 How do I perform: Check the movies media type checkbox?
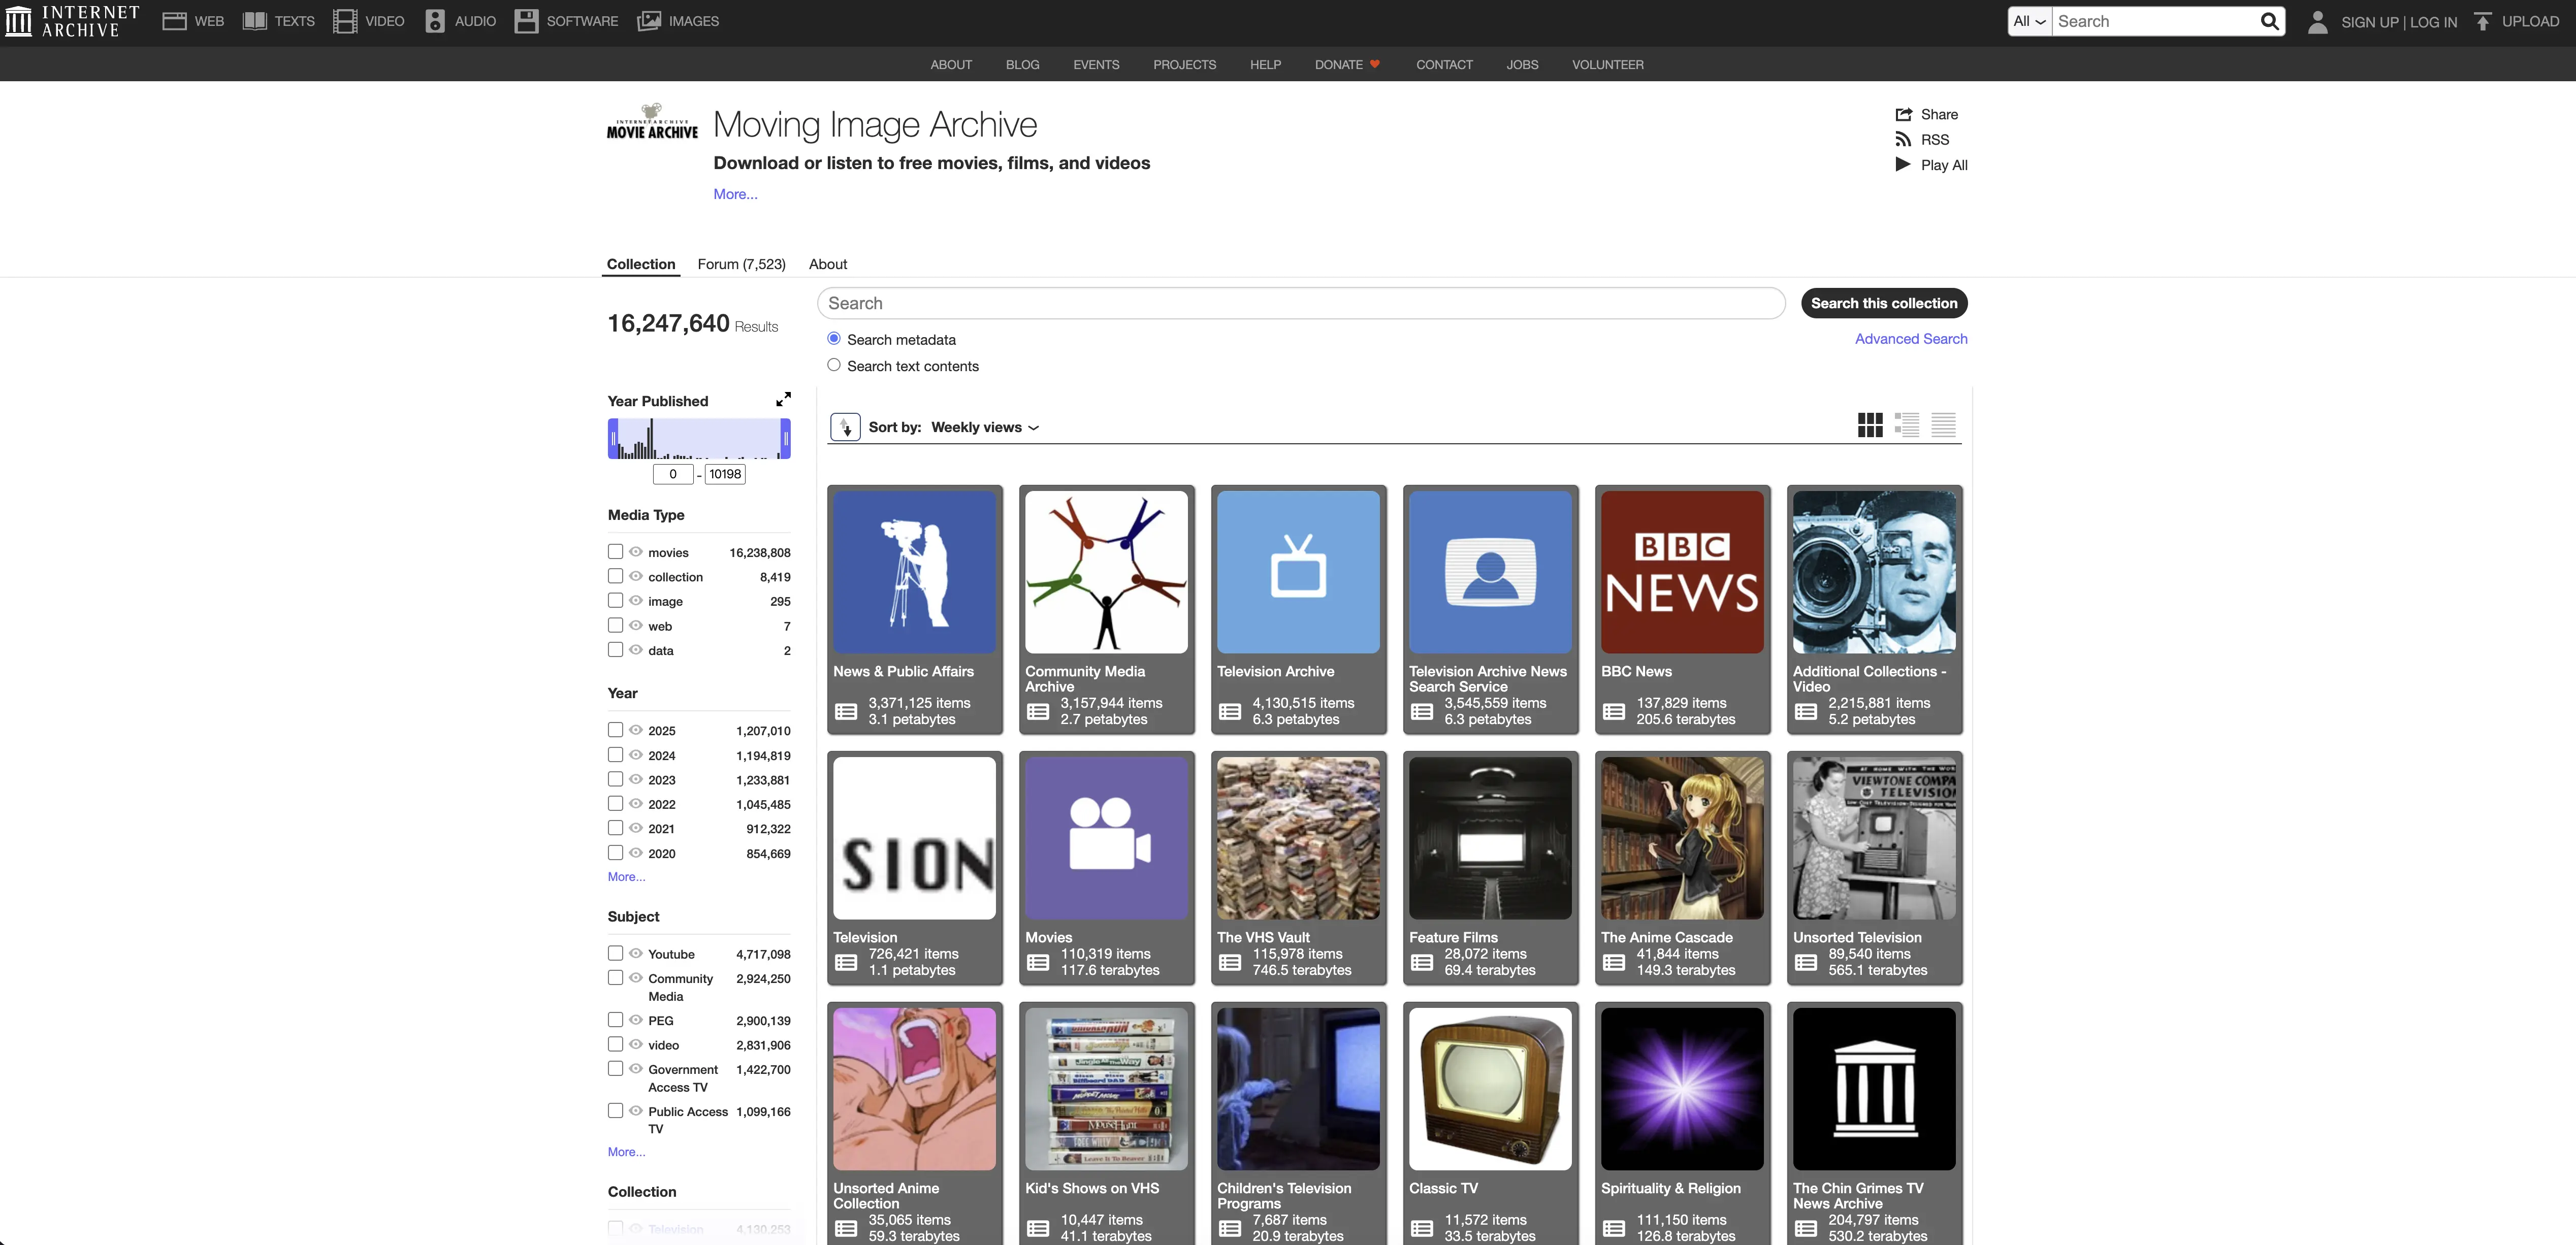pyautogui.click(x=616, y=552)
